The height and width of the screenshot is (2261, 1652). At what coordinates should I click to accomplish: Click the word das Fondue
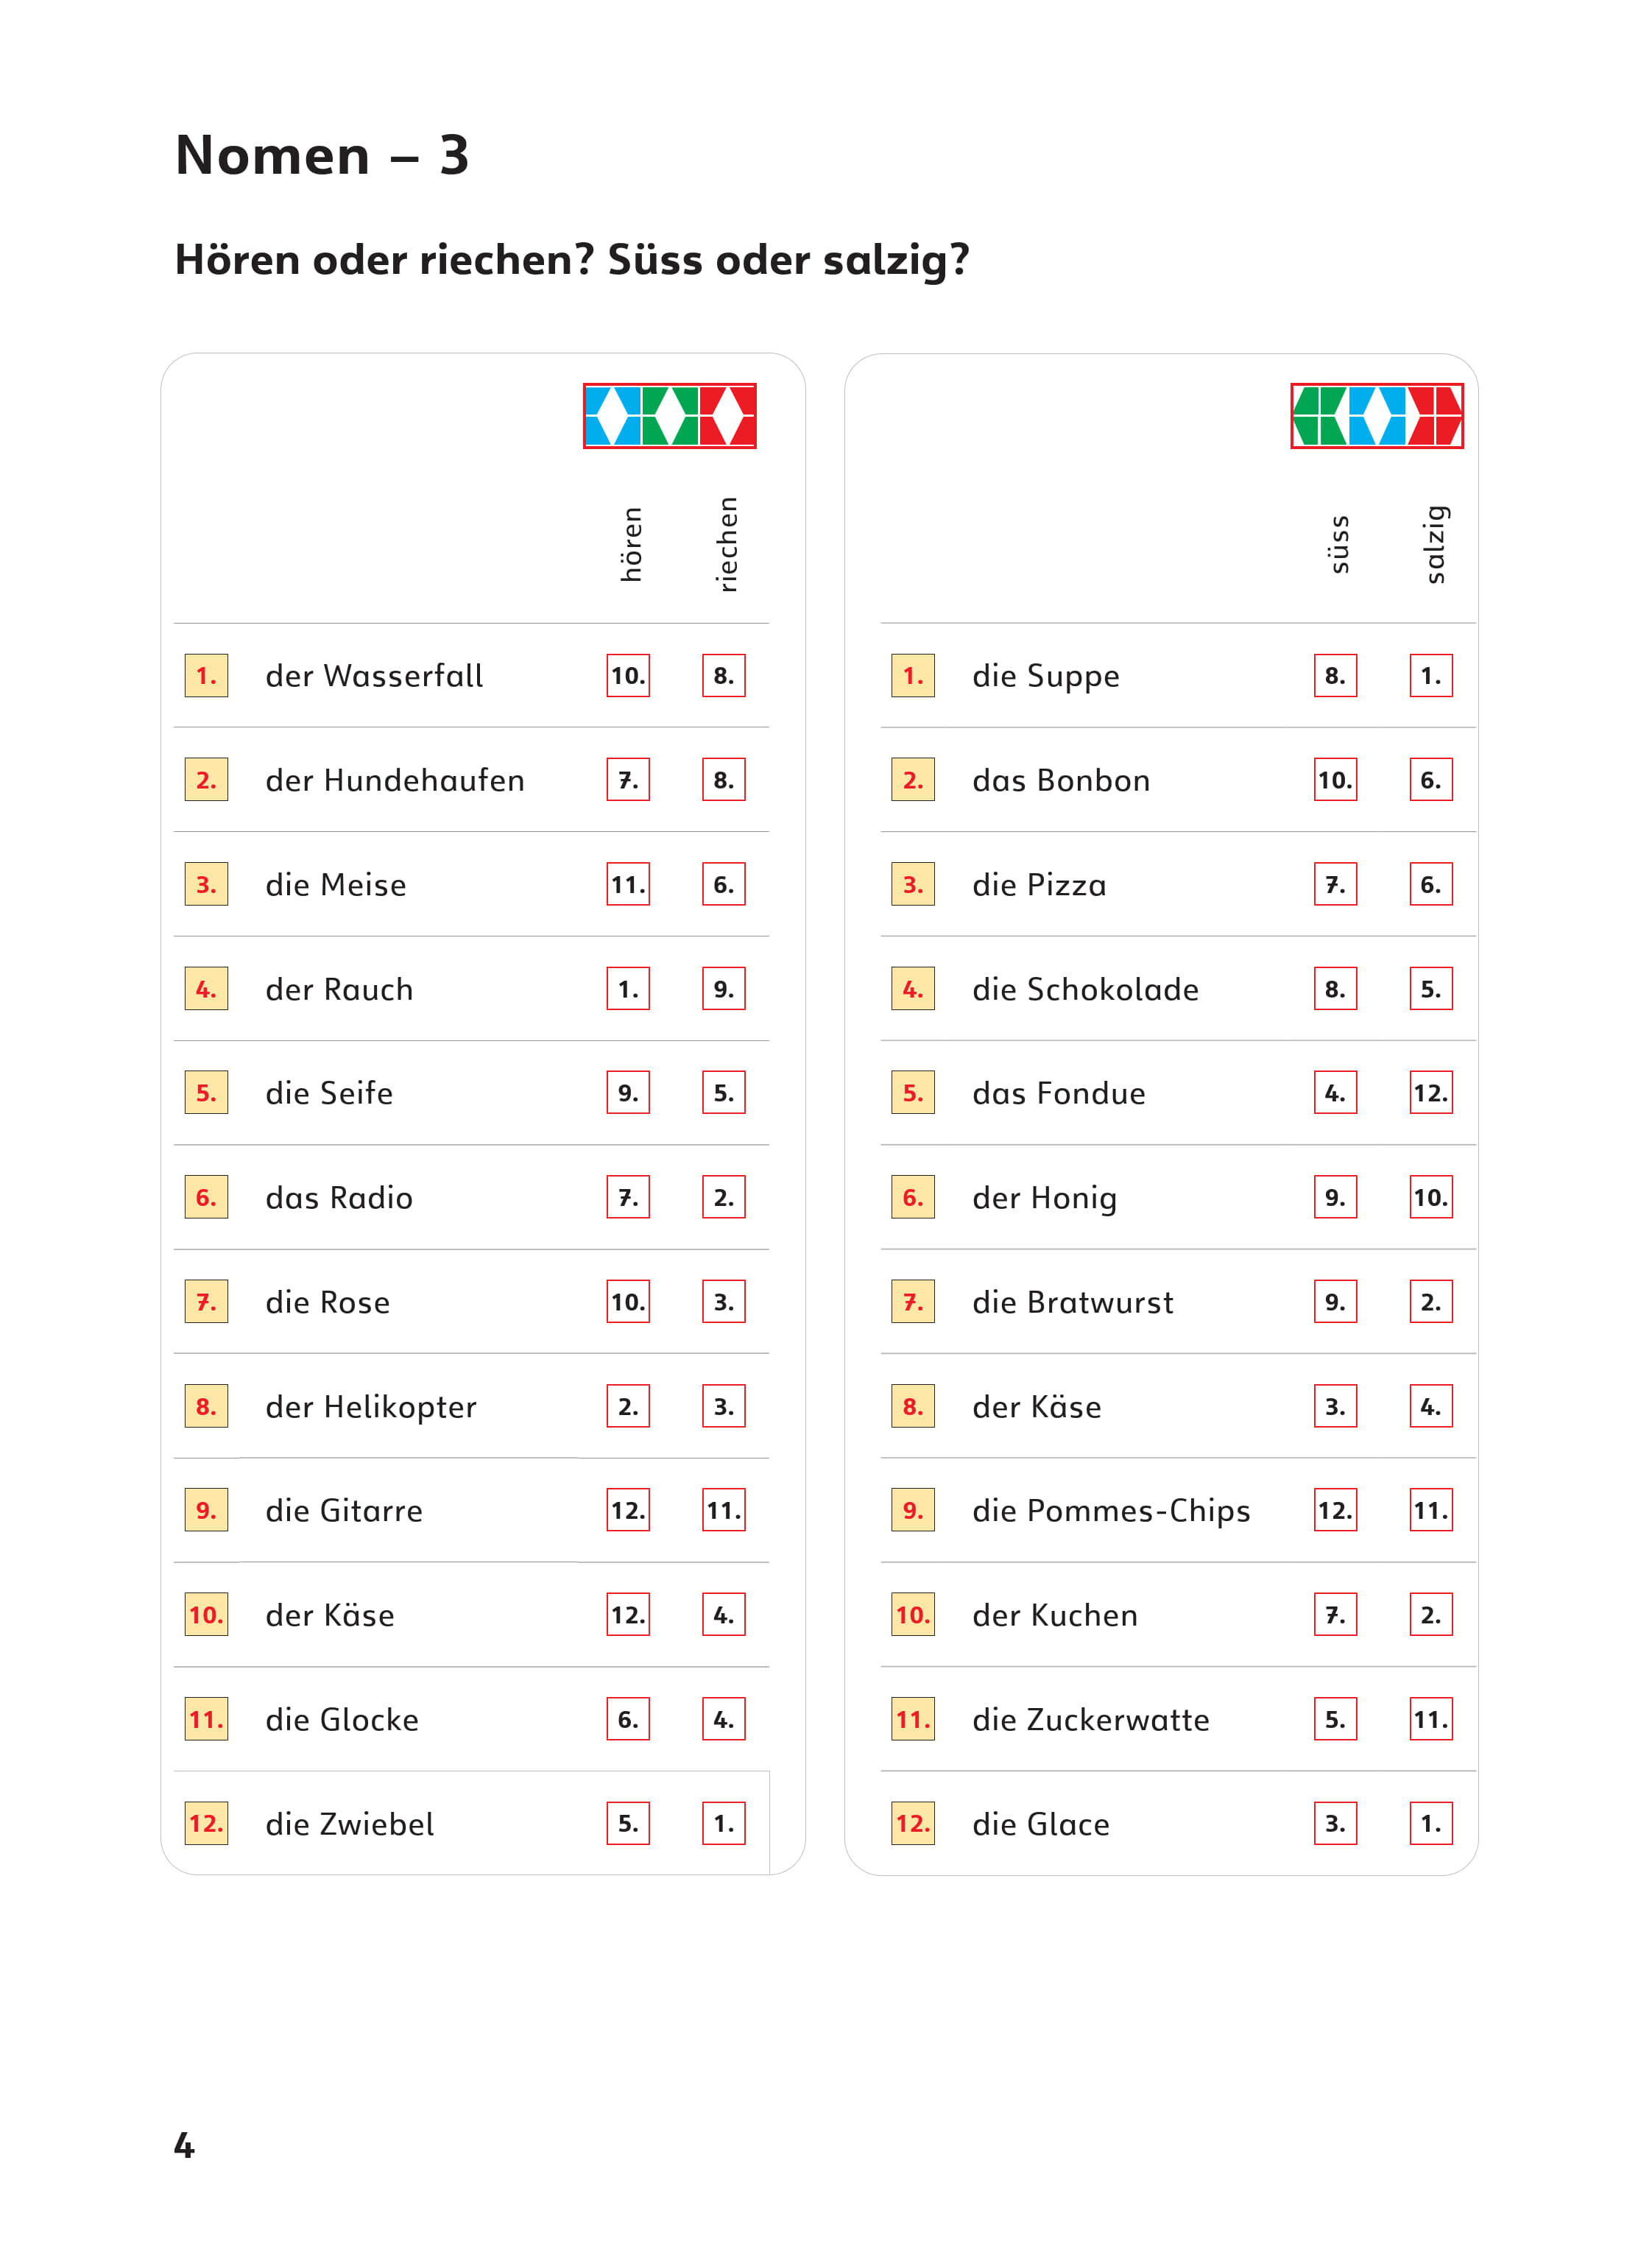pyautogui.click(x=1058, y=1093)
